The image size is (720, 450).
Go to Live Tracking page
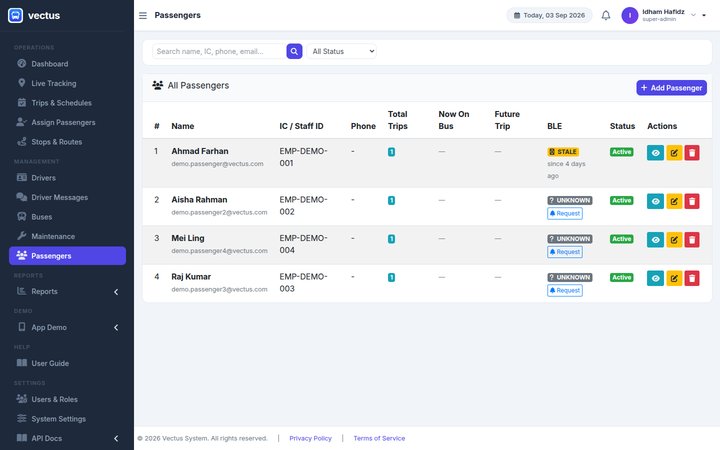tap(68, 83)
